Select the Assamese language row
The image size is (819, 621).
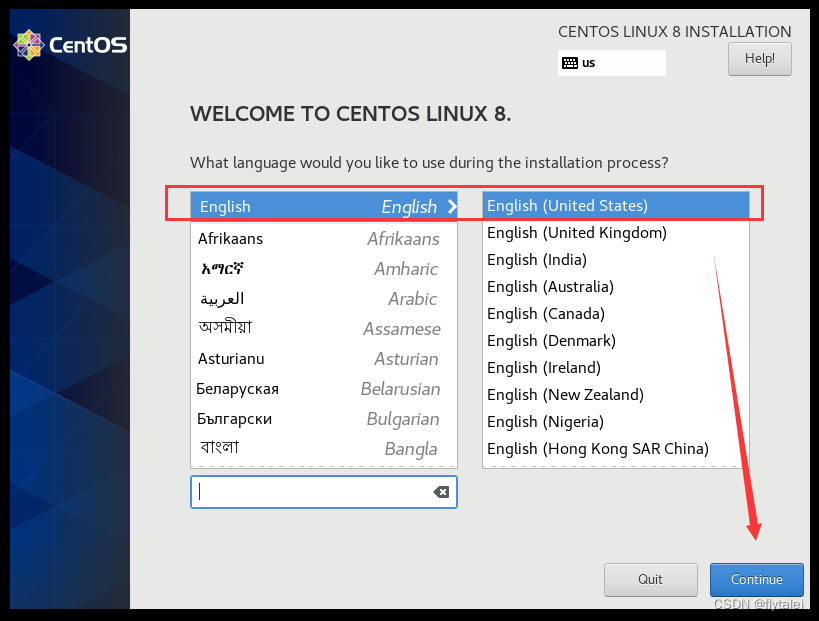point(324,329)
